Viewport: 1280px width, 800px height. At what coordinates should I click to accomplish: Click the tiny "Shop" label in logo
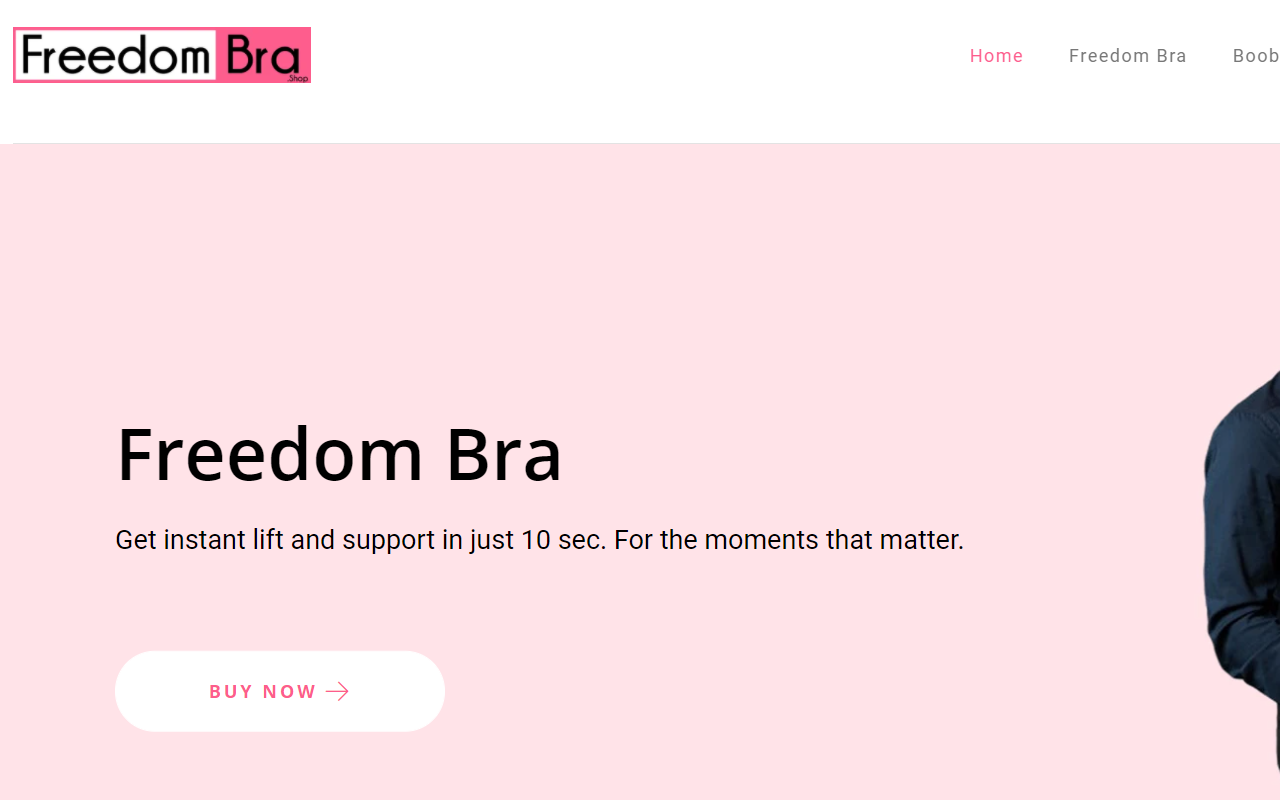298,78
